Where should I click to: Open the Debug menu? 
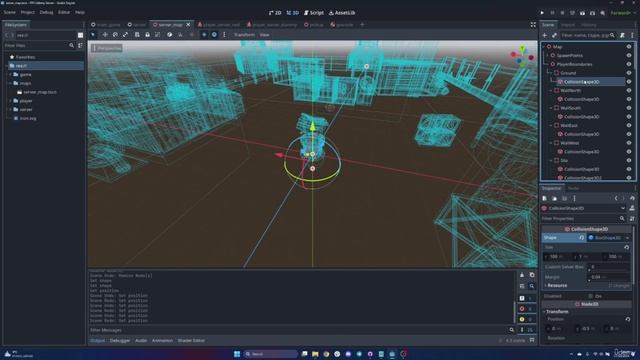pyautogui.click(x=46, y=13)
